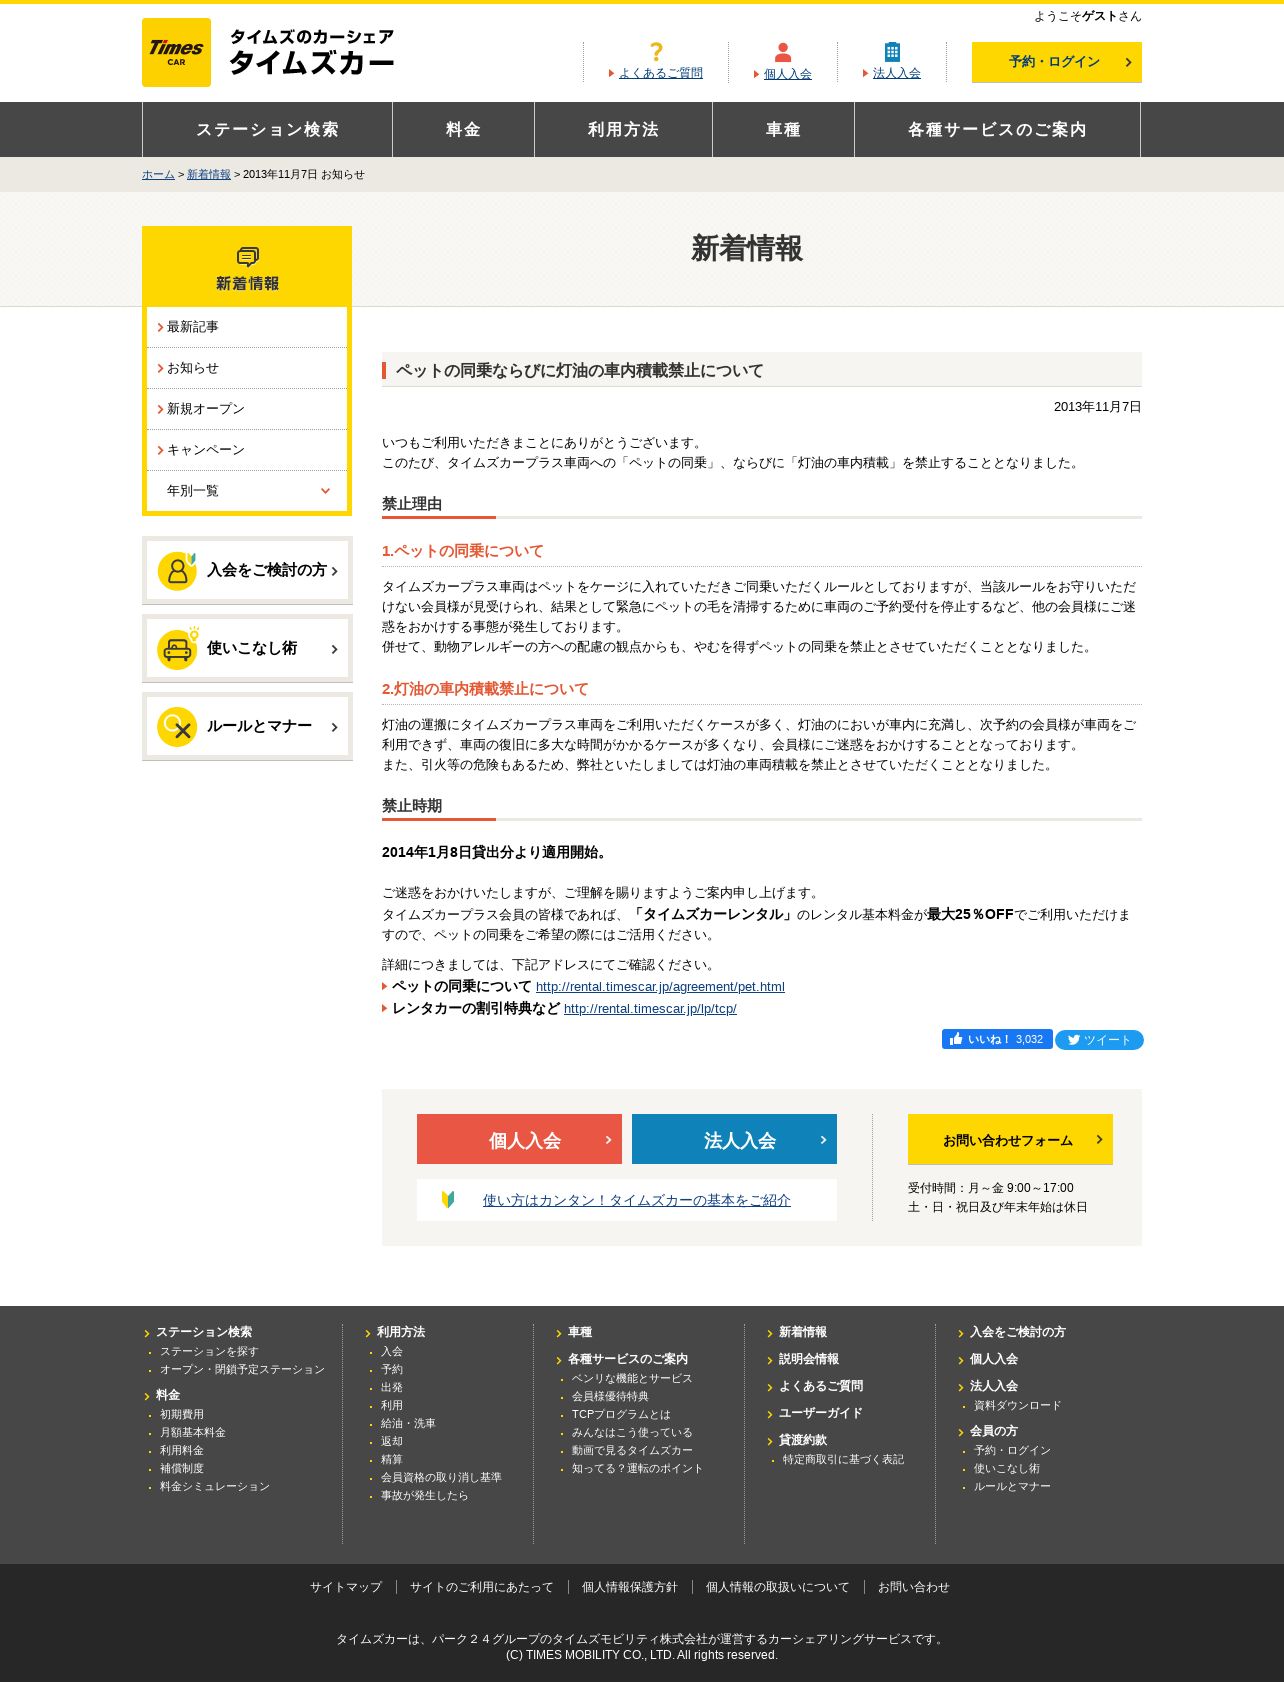Click the ホーム breadcrumb link
1284x1682 pixels.
coord(158,174)
